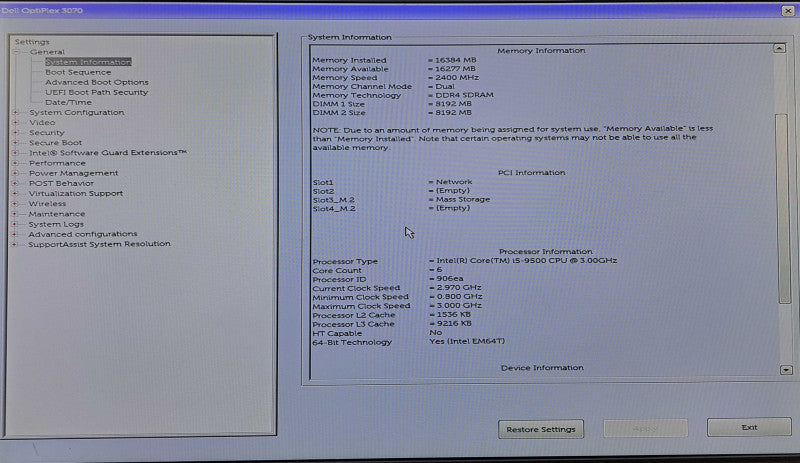Click the PCI Information heading
The image size is (800, 463).
coord(531,173)
